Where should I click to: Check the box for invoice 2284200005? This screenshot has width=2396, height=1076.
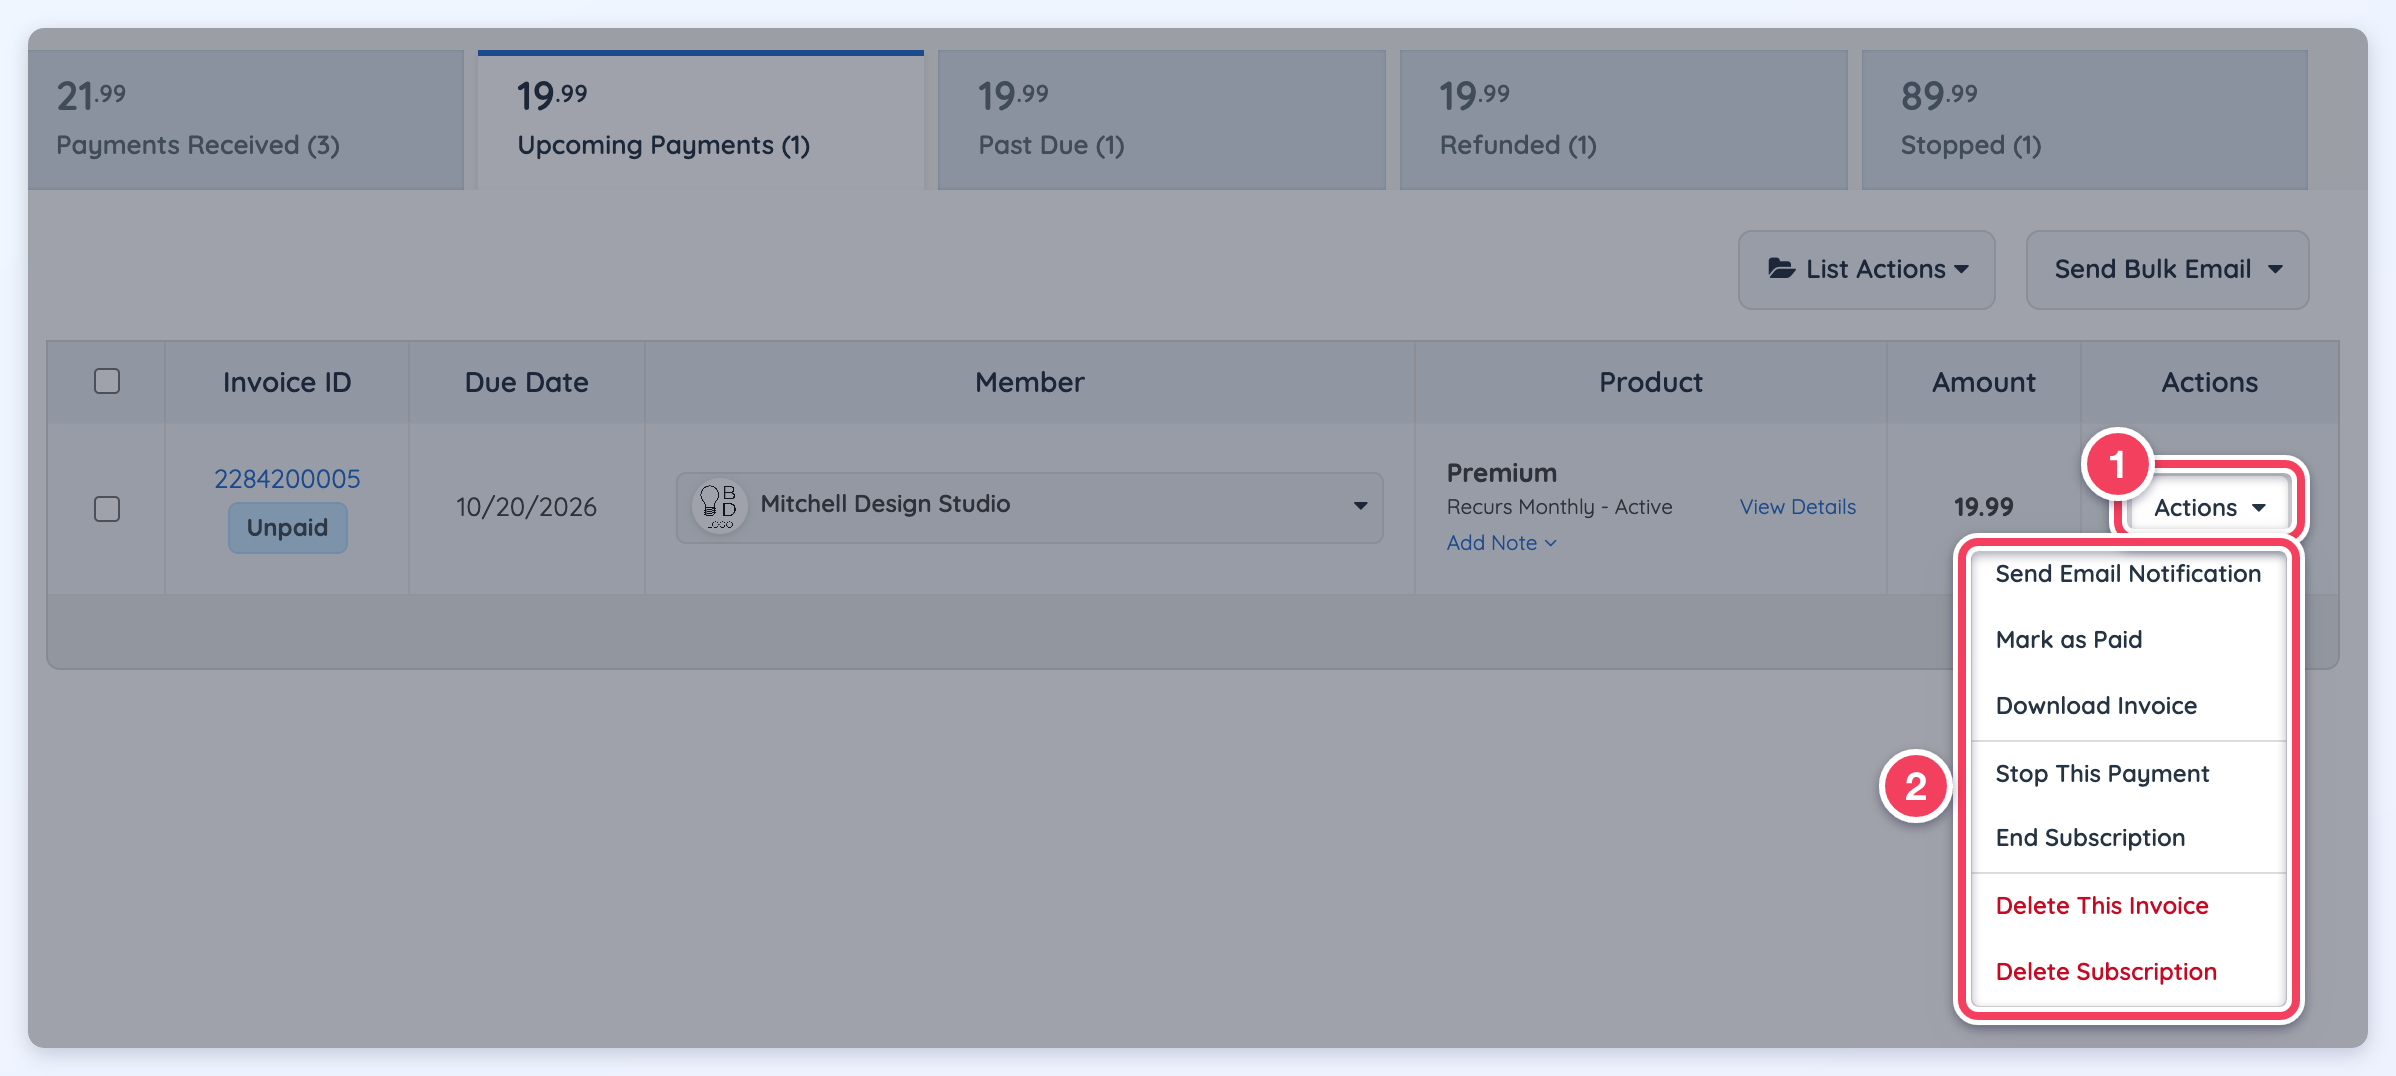(107, 509)
